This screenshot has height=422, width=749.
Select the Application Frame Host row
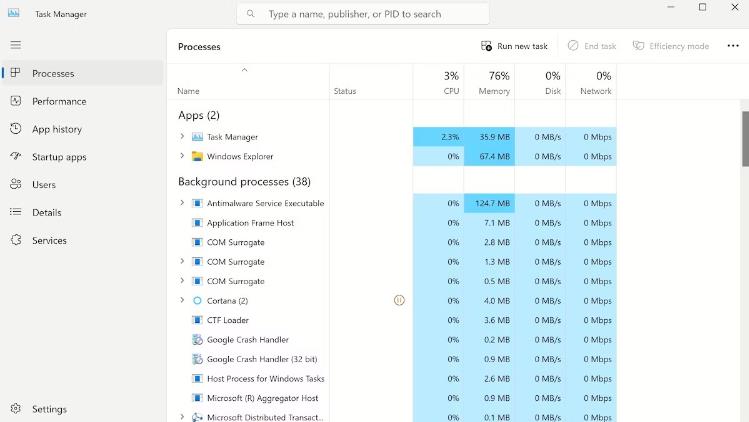point(392,223)
